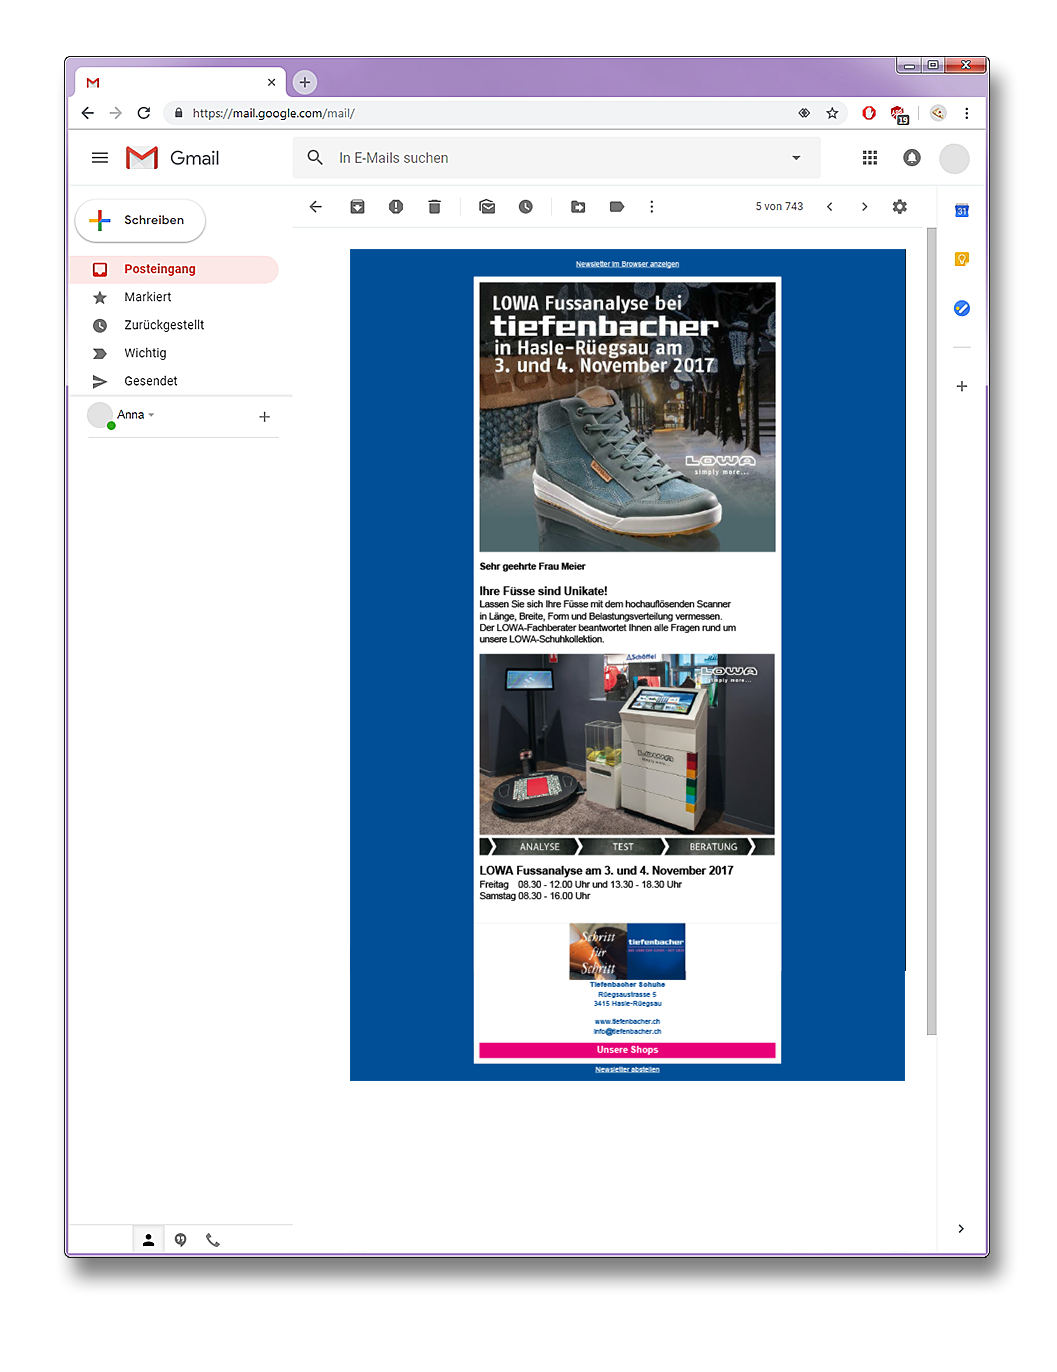Open a new browser tab
The image size is (1057, 1372).
click(305, 82)
